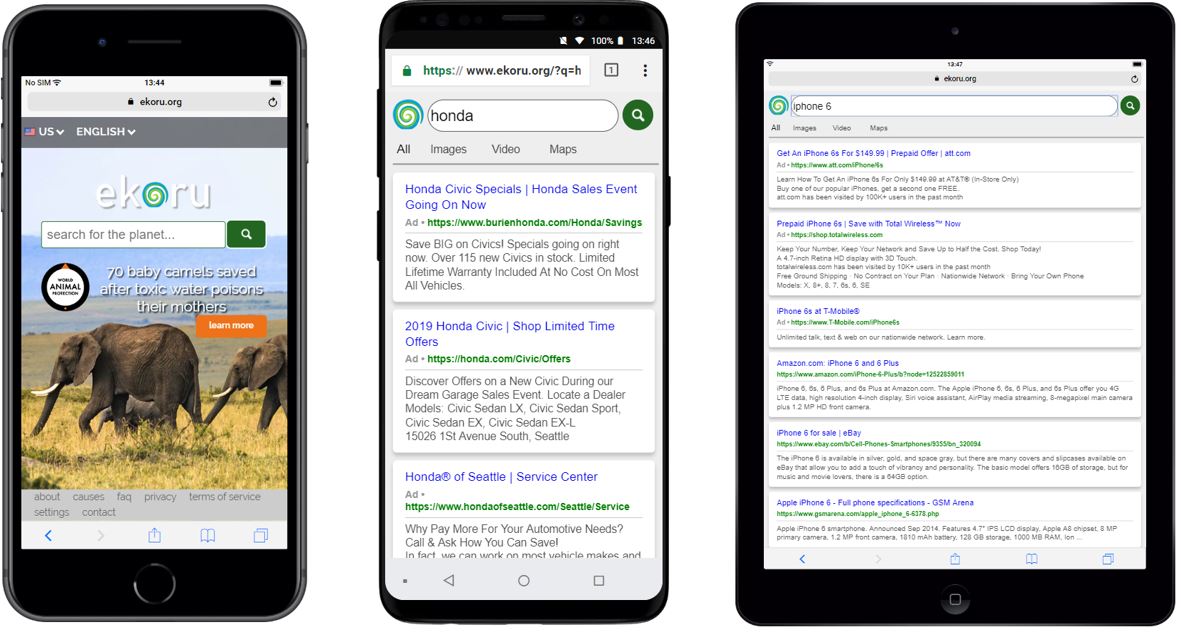Select the All tab on iPad results

tap(775, 128)
